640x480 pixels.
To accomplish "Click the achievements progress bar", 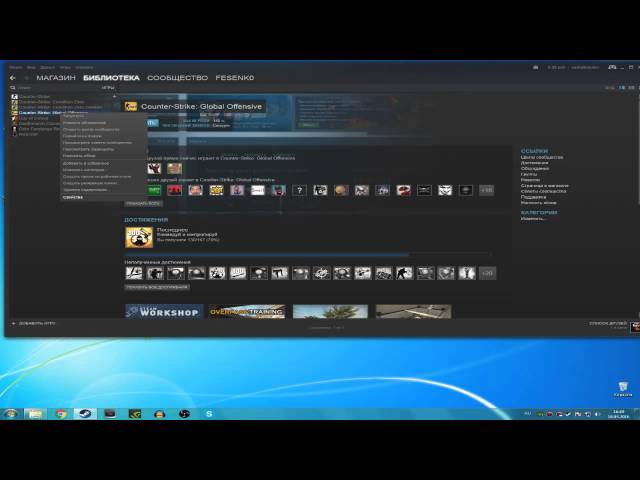I will tap(308, 254).
